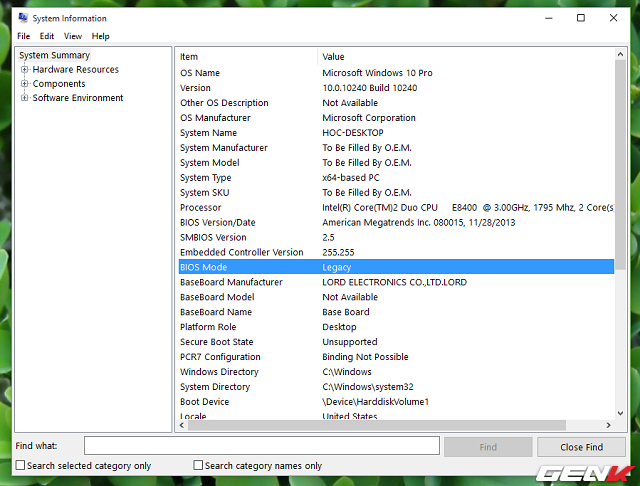Select the Platform Role row
The width and height of the screenshot is (640, 486).
point(396,327)
